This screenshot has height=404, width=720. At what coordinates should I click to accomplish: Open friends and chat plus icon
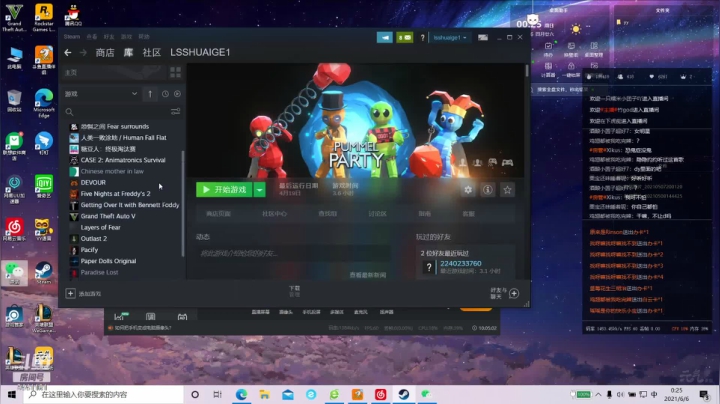514,293
